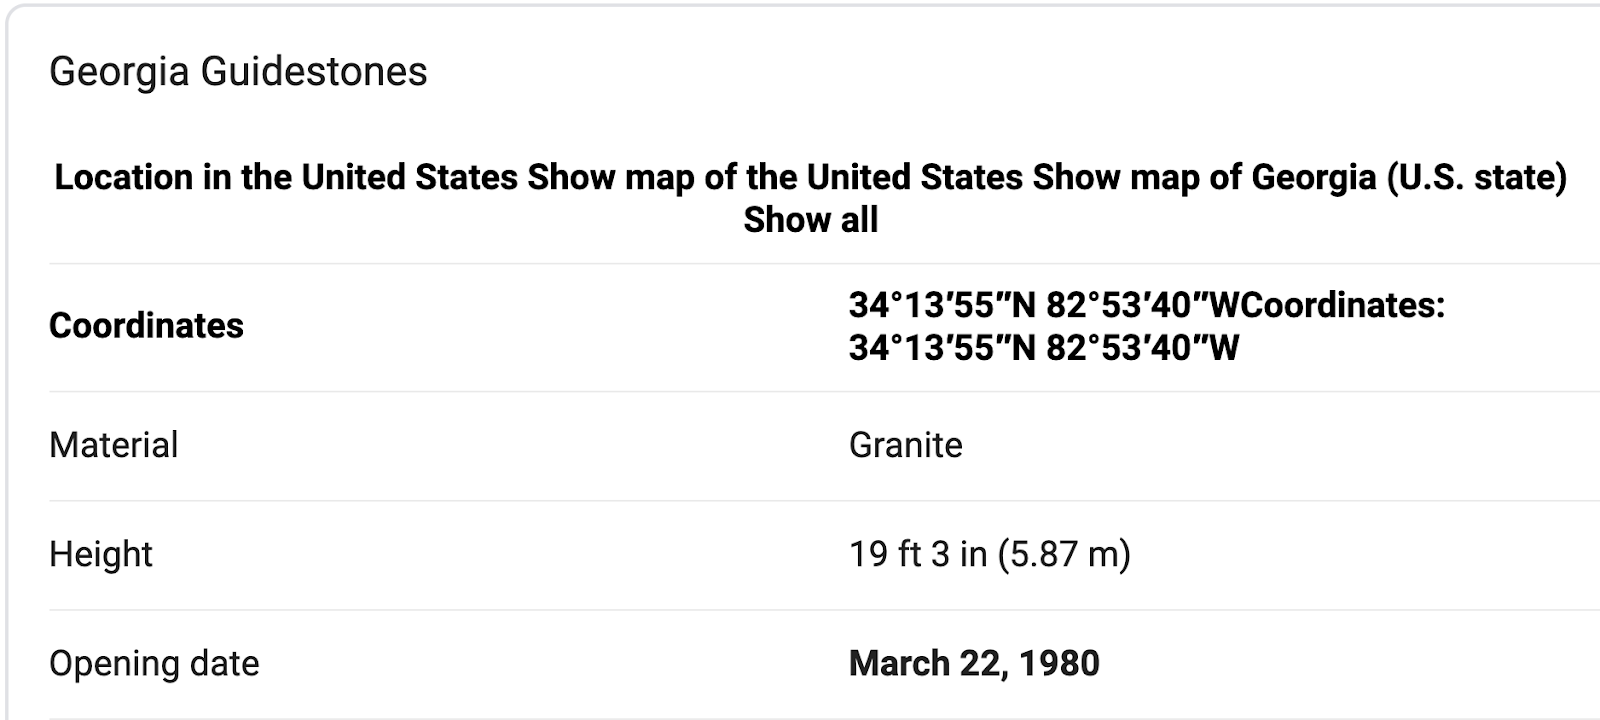Click the March 22, 1980 date value

coord(974,663)
